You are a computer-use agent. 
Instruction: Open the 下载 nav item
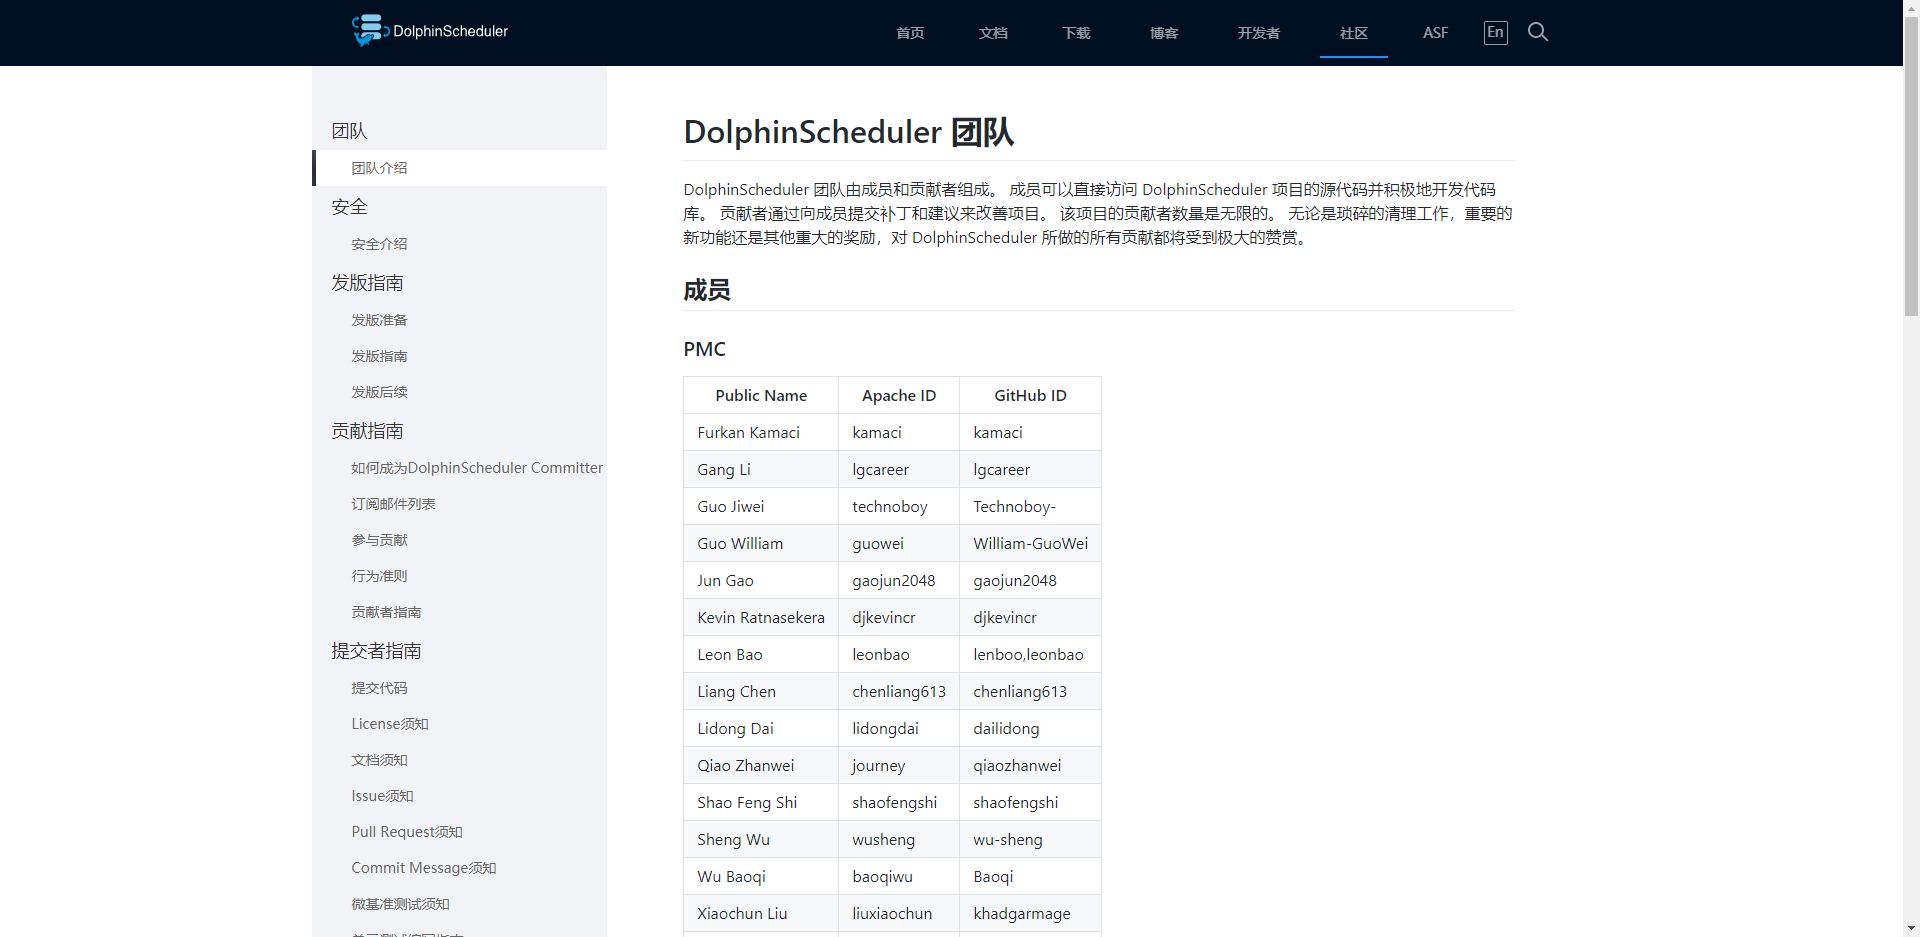[1076, 33]
